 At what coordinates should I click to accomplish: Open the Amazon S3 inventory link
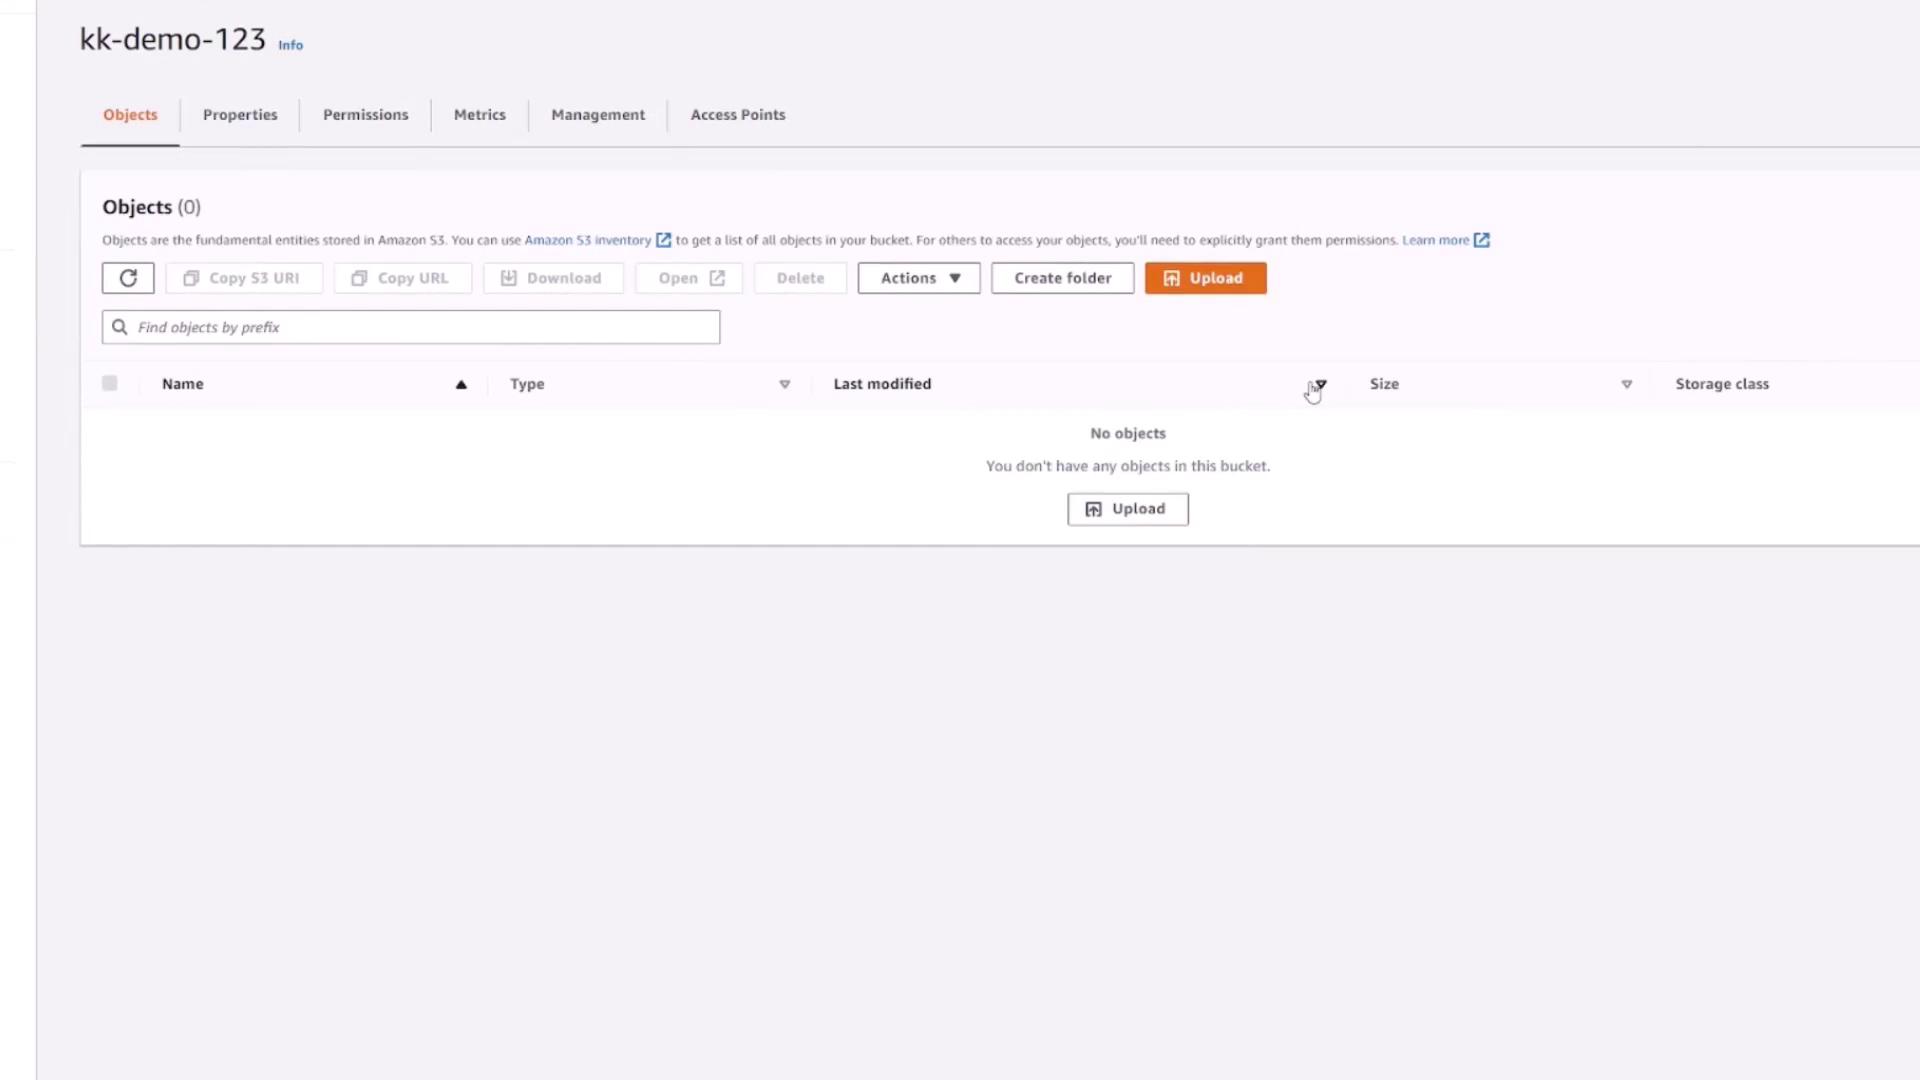pyautogui.click(x=588, y=240)
